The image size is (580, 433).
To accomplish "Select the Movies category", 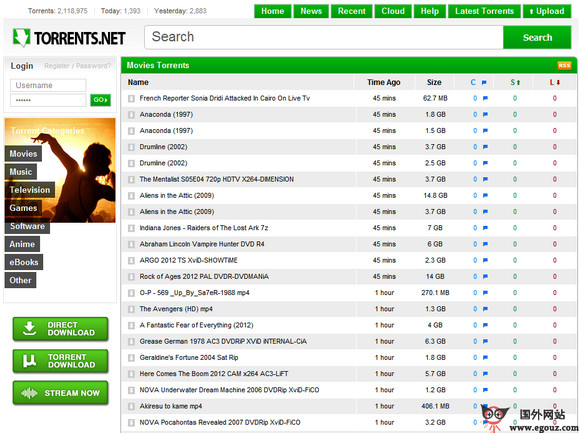I will click(23, 154).
